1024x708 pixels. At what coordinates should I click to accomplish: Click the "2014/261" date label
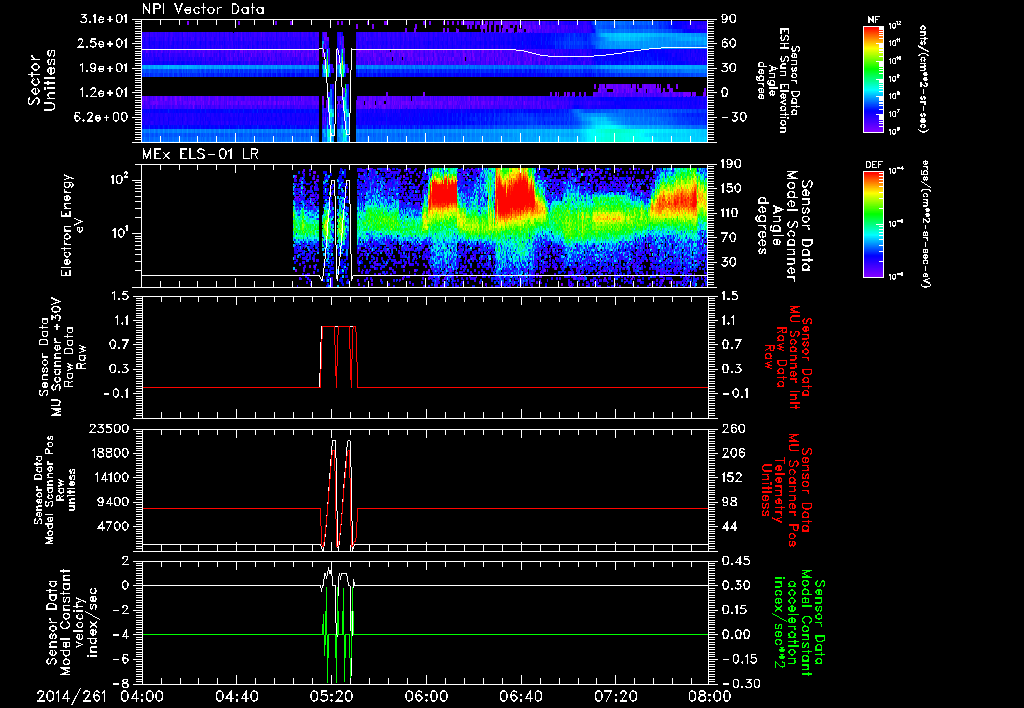[x=71, y=696]
